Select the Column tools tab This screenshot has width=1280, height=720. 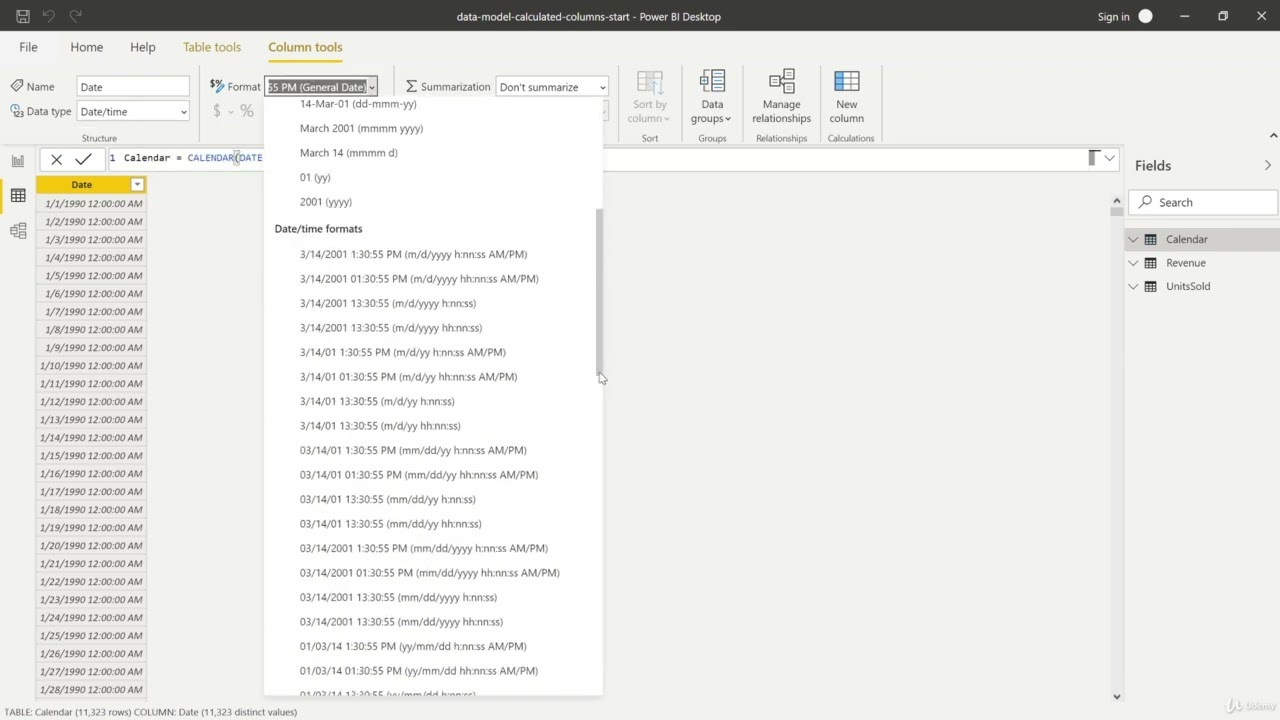(305, 47)
